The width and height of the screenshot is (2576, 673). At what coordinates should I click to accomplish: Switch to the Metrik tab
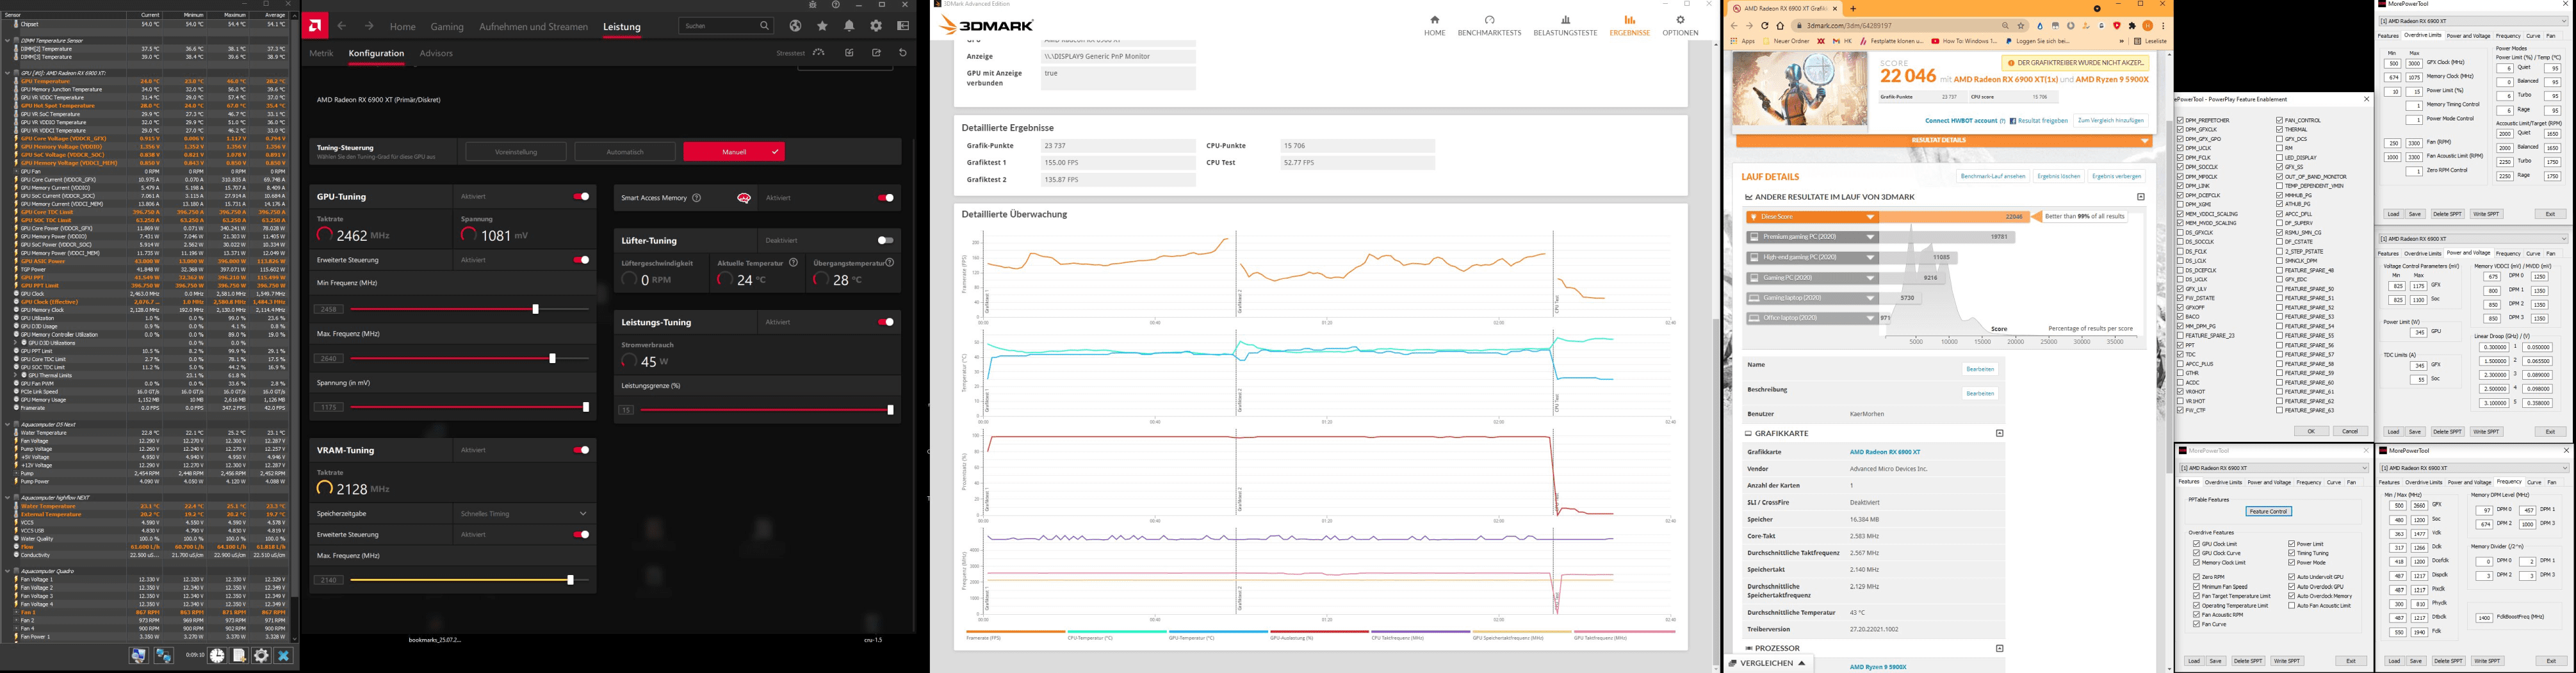pos(321,53)
